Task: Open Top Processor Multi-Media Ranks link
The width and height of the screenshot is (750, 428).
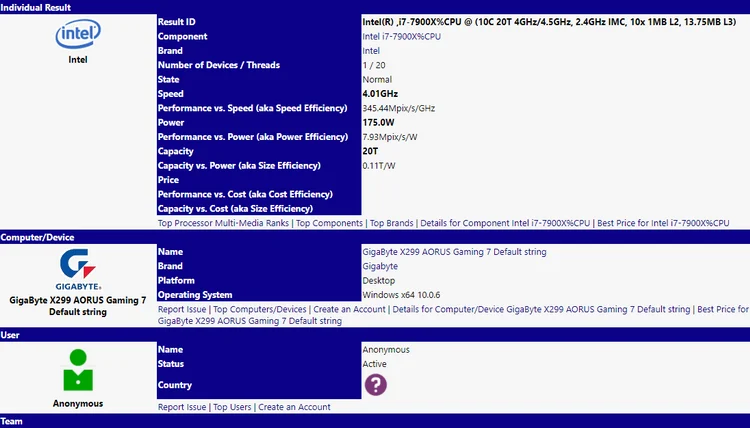Action: (223, 223)
